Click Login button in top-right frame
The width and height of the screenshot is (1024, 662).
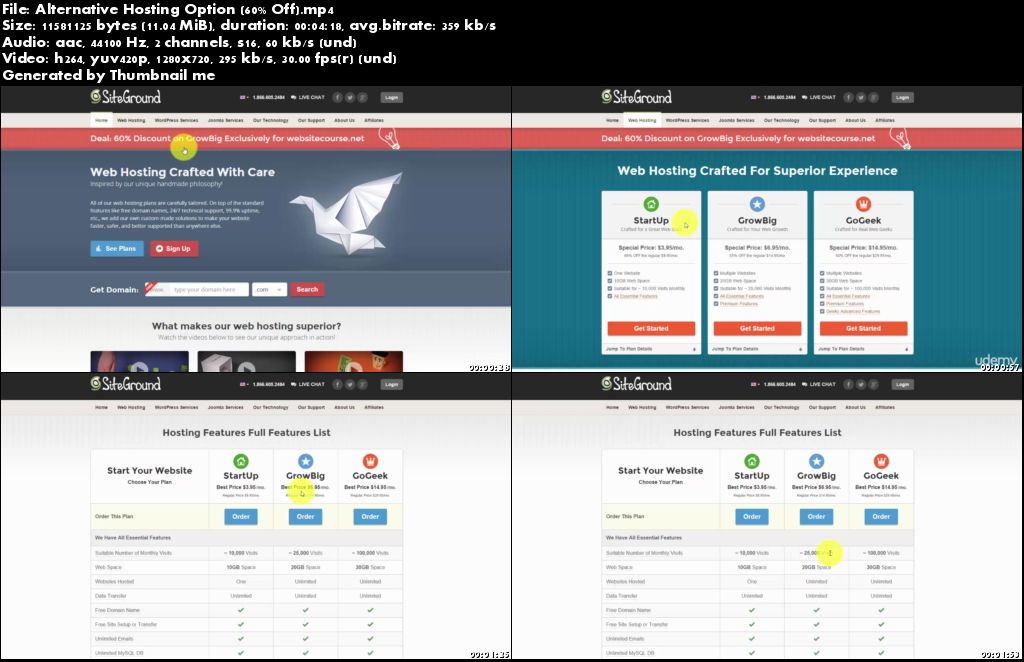tap(903, 97)
